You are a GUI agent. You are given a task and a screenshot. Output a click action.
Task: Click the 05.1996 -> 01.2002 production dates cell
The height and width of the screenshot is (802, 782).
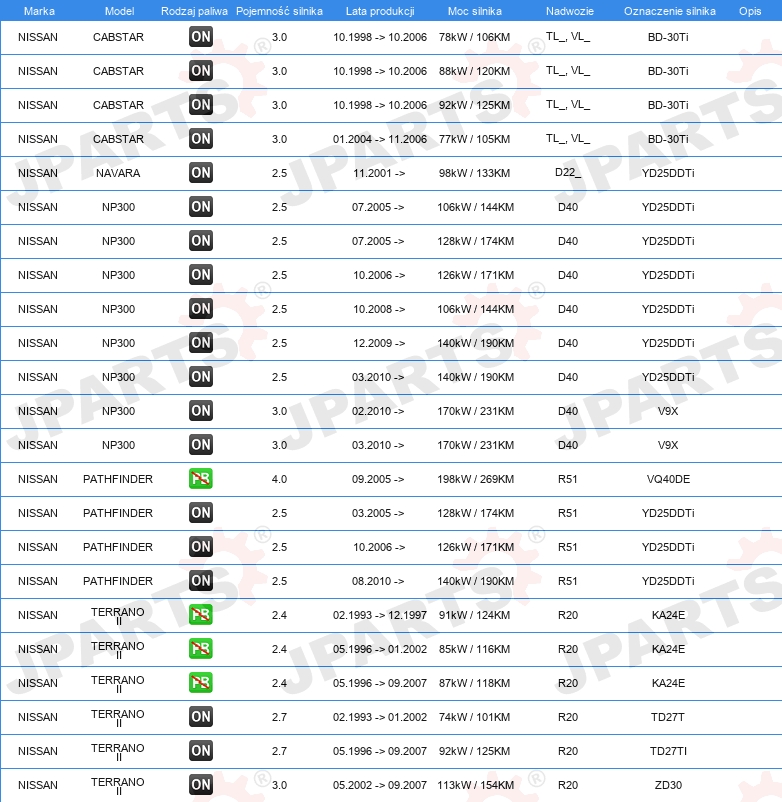pos(380,649)
